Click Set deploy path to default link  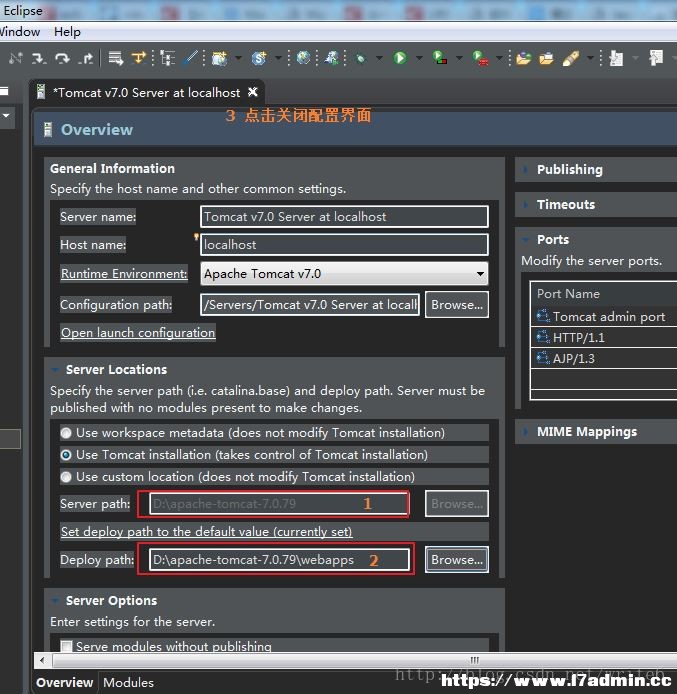[207, 531]
